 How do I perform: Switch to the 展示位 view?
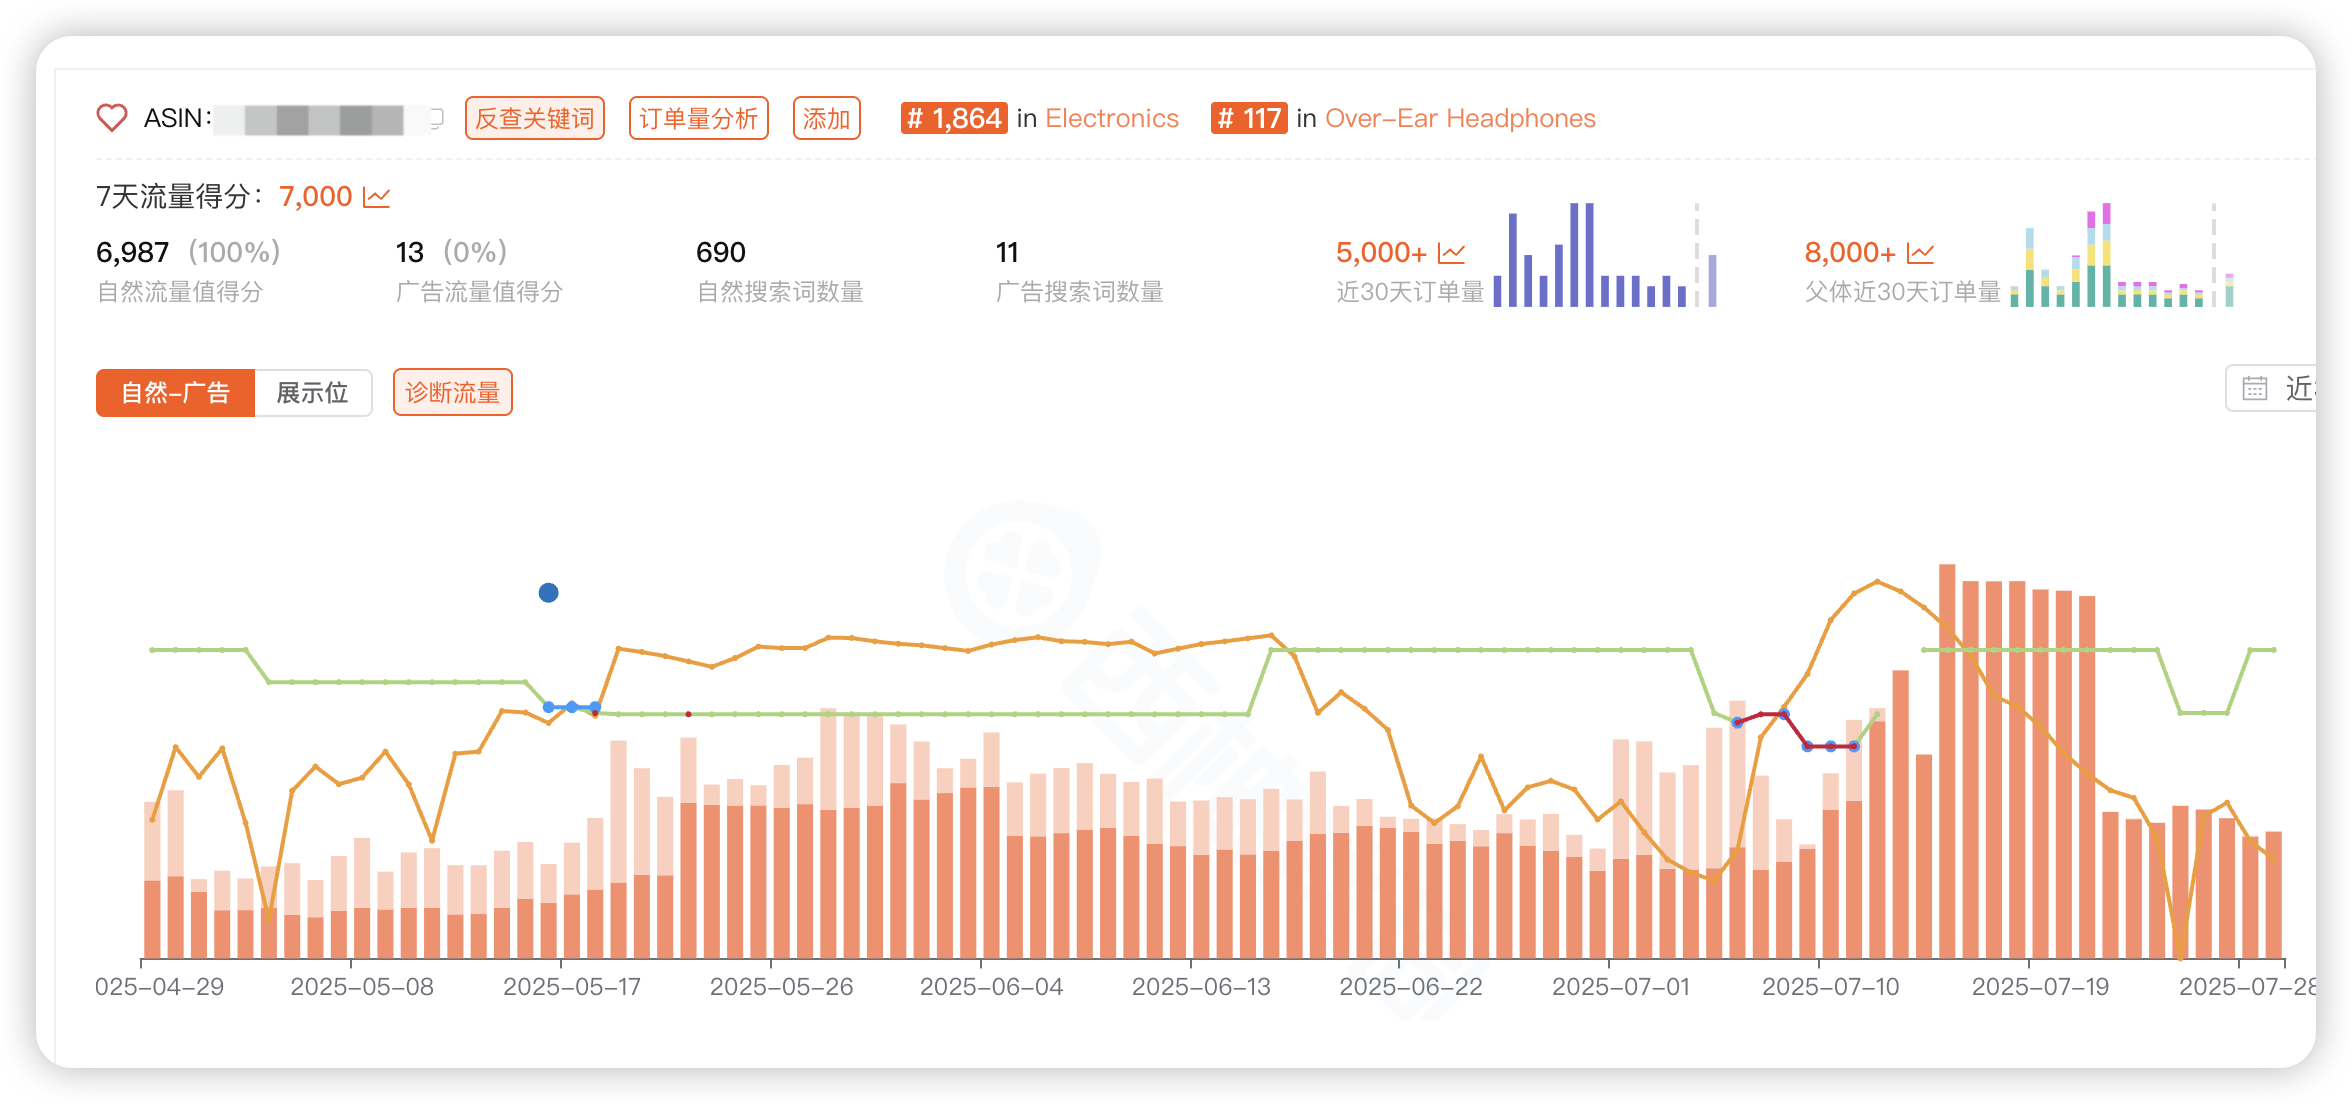312,392
